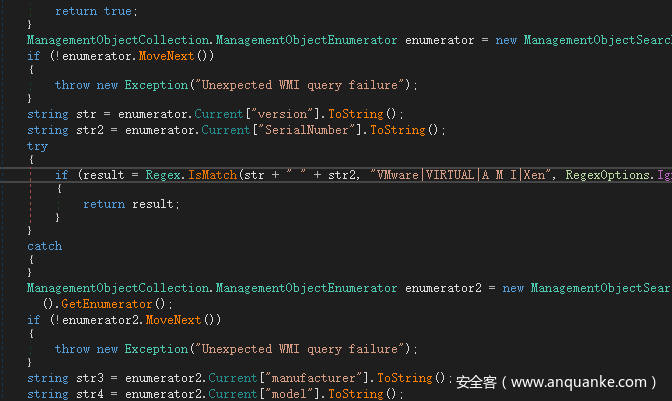Click the ManagementObjectSearcher type in the first declaration

[x=598, y=40]
